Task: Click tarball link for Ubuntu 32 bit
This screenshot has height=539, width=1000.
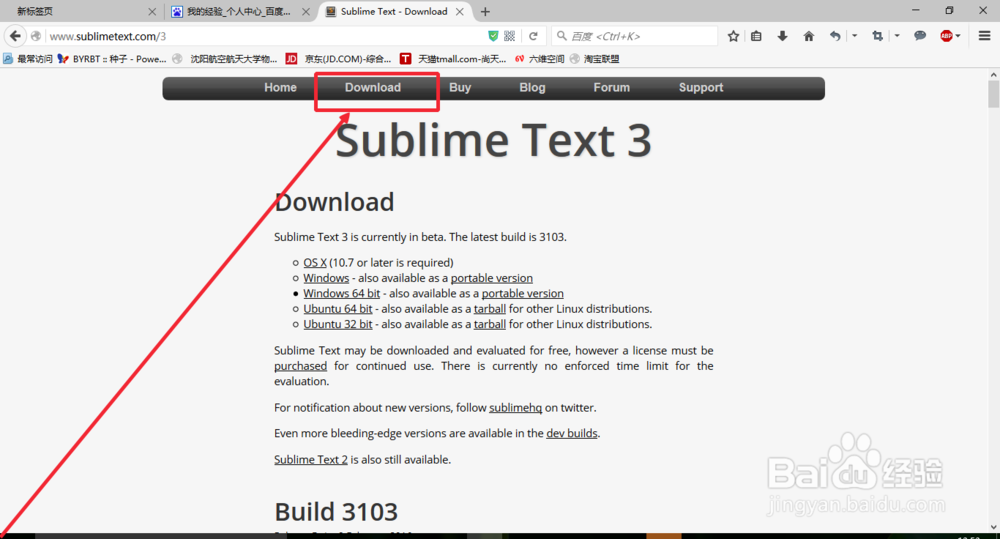Action: click(x=490, y=324)
